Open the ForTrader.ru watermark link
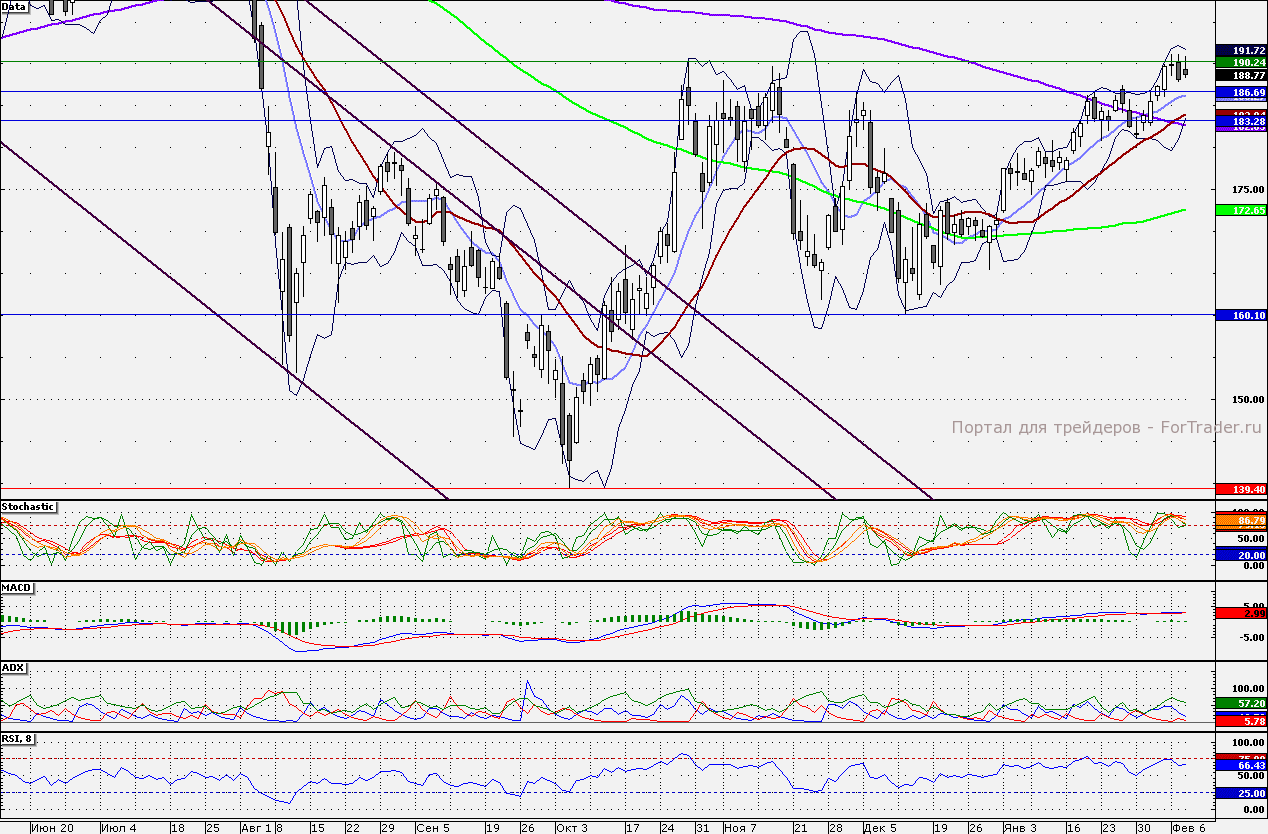 [x=1105, y=427]
